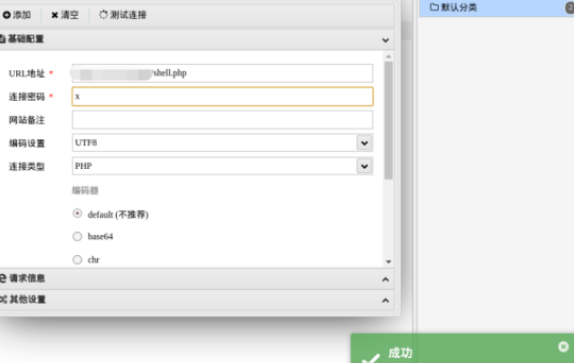This screenshot has height=363, width=574.
Task: Select the chr encoder radio
Action: pyautogui.click(x=77, y=260)
